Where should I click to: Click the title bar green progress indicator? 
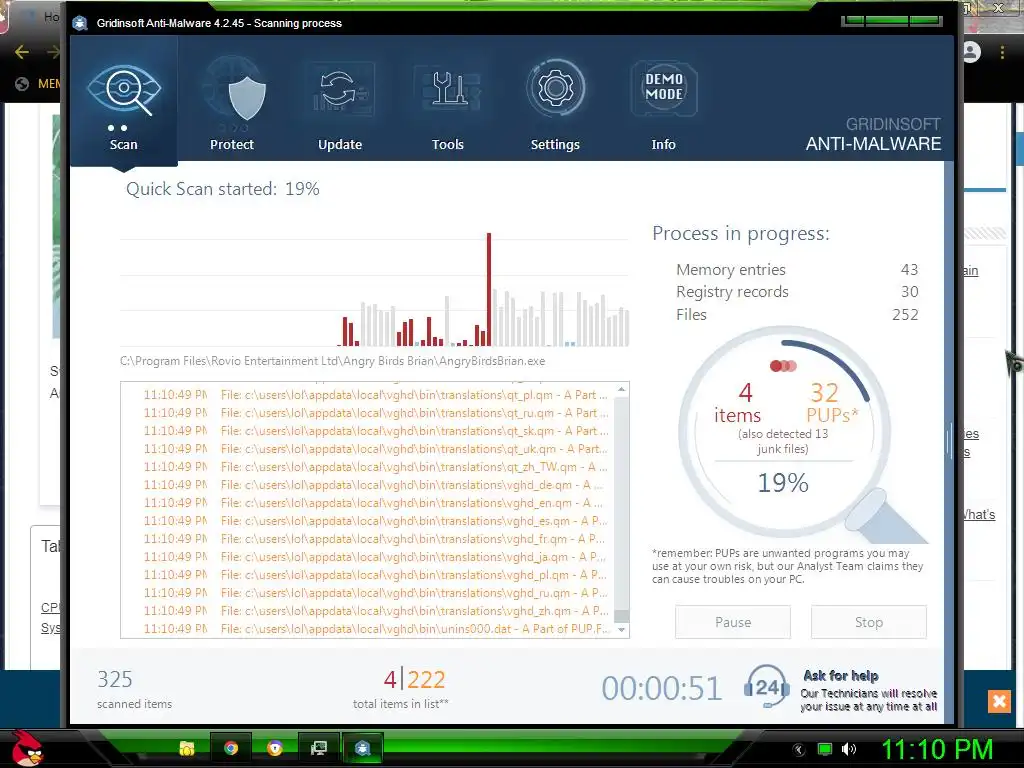892,21
